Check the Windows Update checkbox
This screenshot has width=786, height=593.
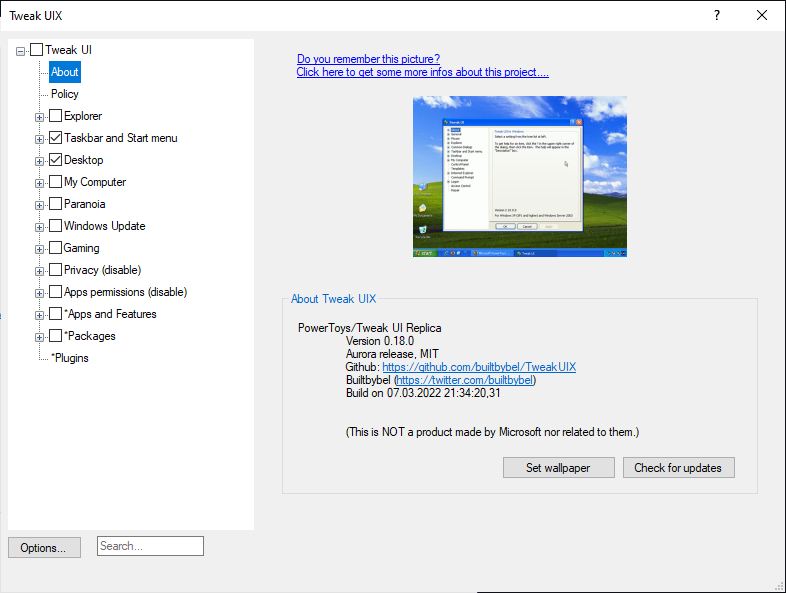[56, 226]
